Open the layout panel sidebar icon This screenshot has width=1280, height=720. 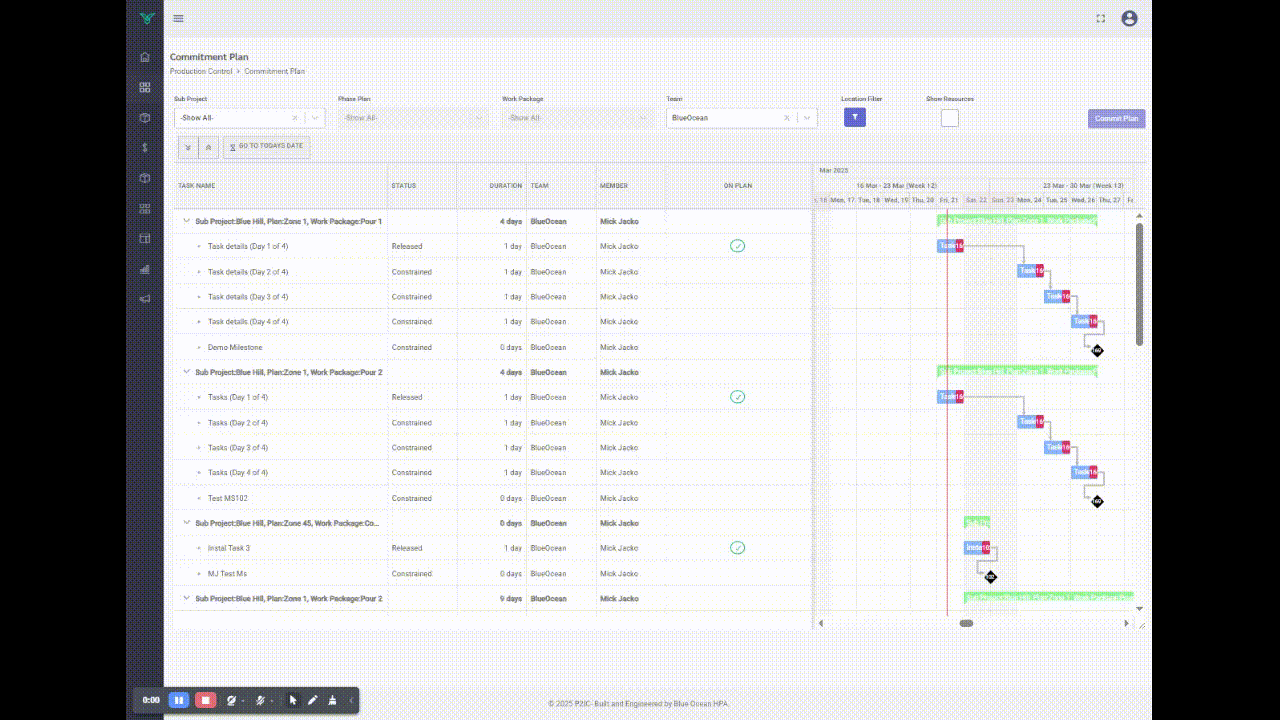tap(145, 239)
